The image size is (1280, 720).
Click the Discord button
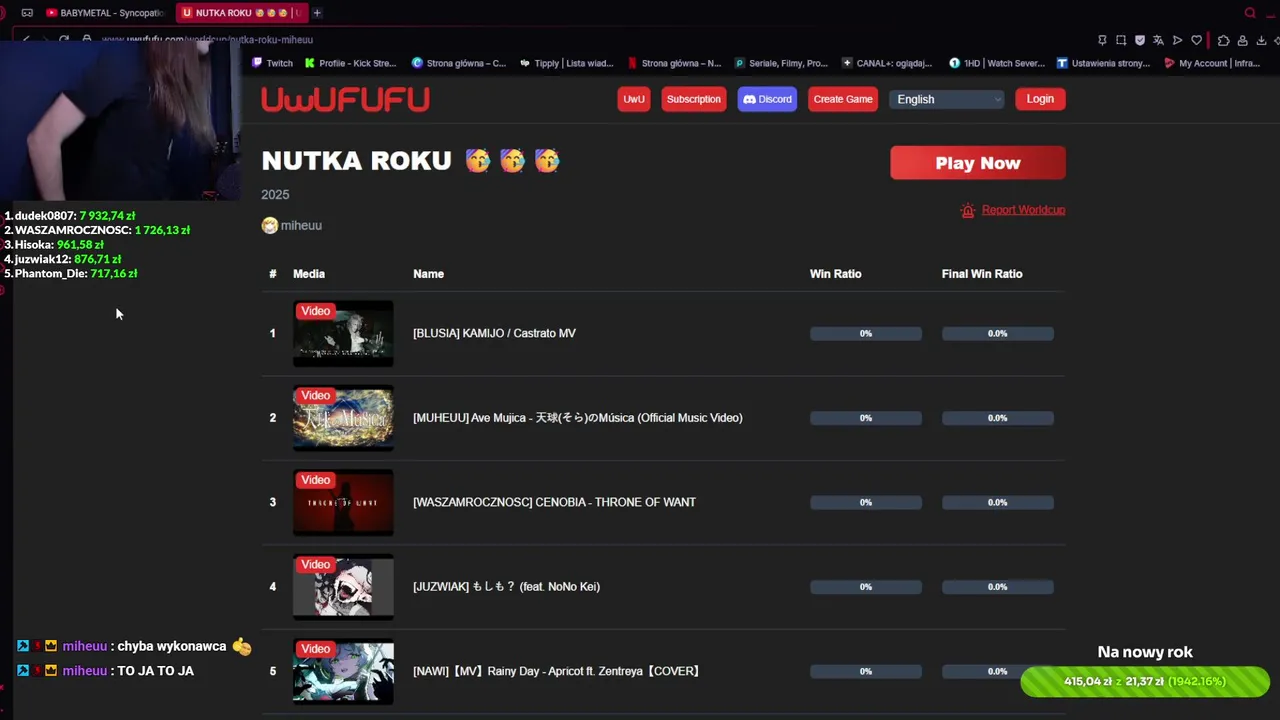pos(767,99)
